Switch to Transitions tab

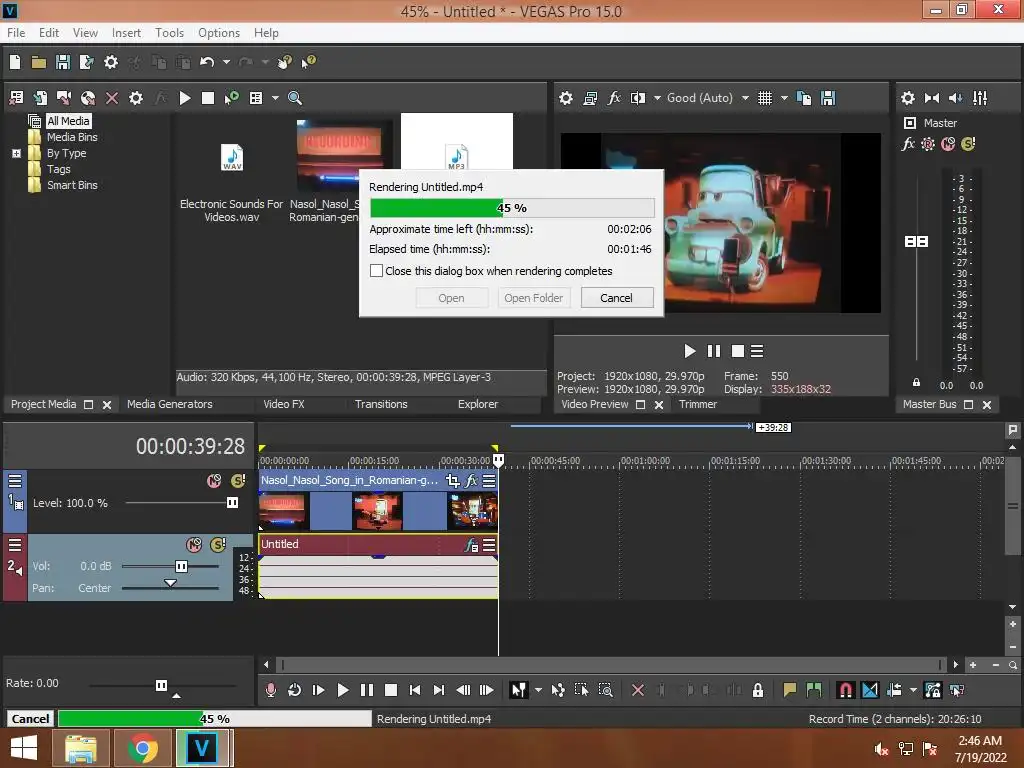(x=381, y=404)
